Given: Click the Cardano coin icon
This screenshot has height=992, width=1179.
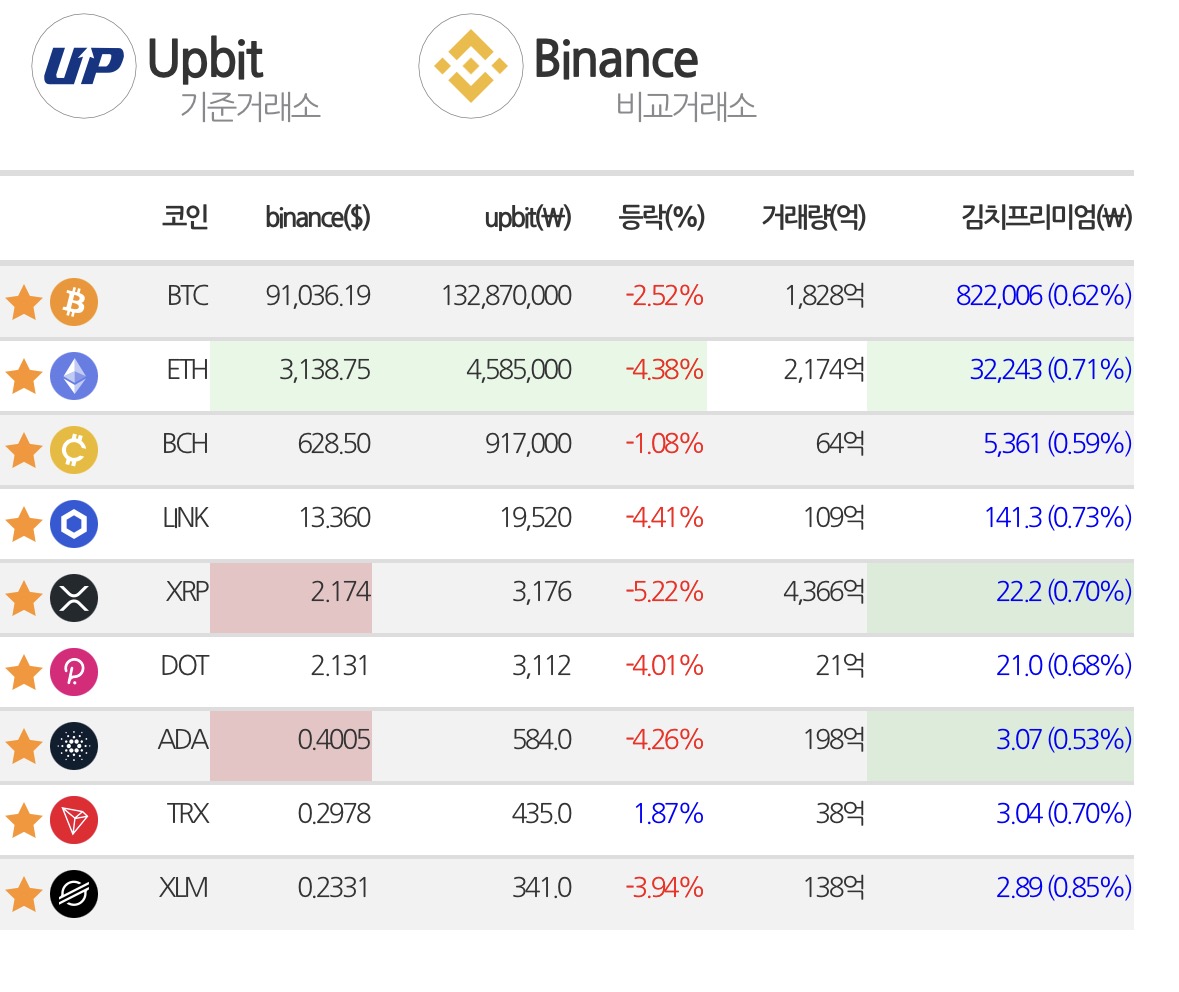Looking at the screenshot, I should point(74,745).
